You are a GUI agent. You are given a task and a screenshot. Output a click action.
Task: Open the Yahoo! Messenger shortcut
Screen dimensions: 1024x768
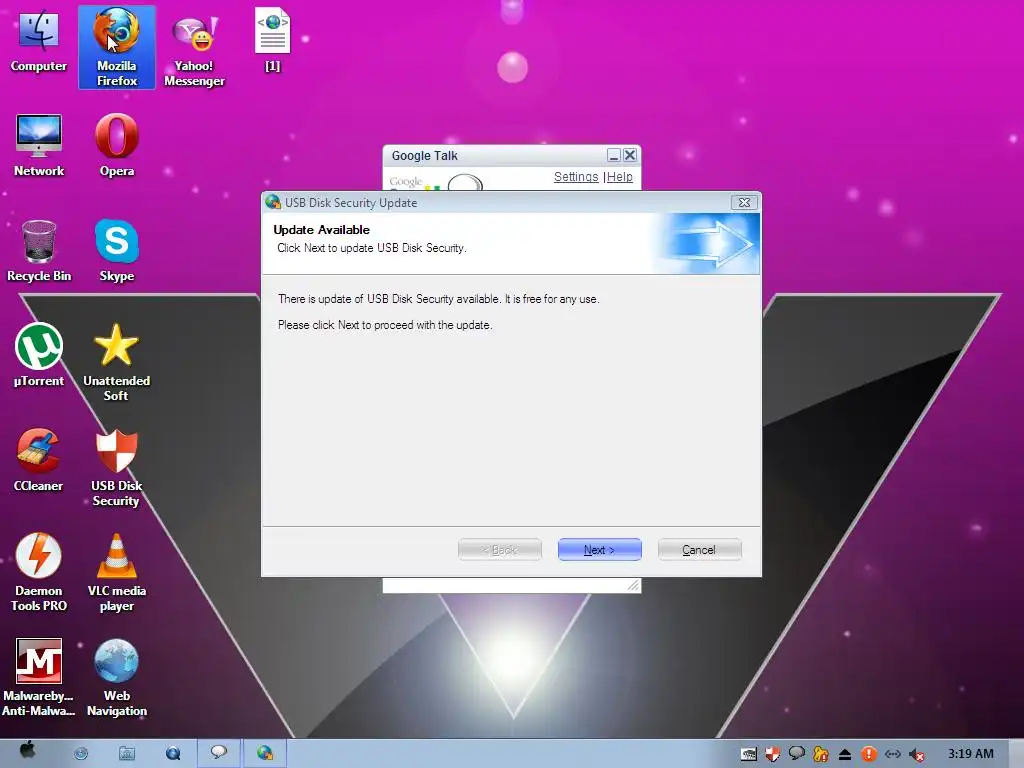[x=194, y=50]
